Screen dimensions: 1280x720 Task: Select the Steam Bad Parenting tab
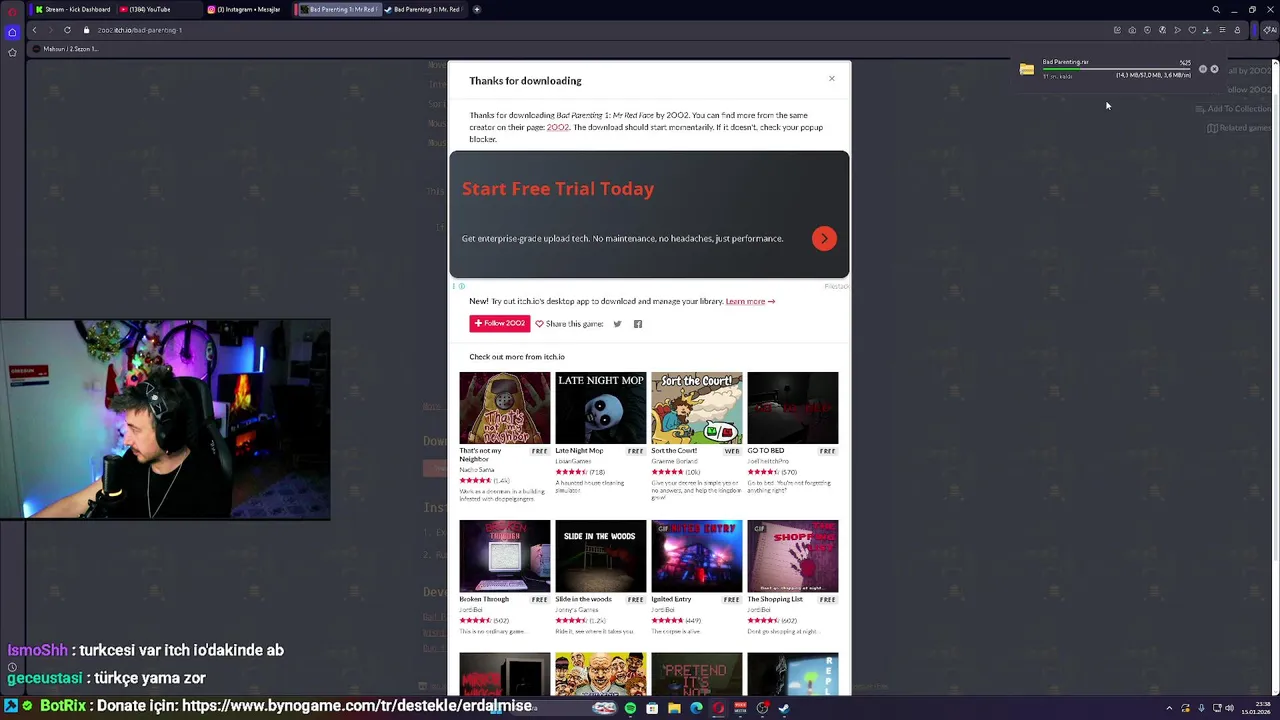tap(425, 9)
